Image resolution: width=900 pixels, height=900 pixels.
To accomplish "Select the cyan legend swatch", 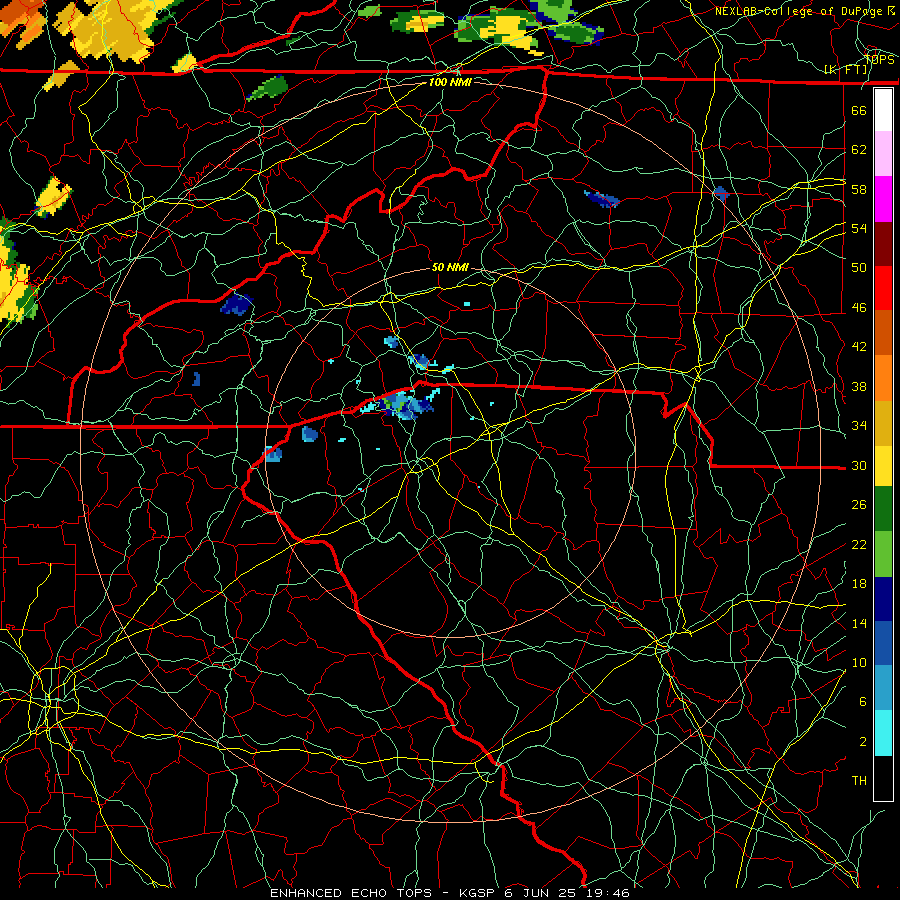I will click(x=883, y=733).
